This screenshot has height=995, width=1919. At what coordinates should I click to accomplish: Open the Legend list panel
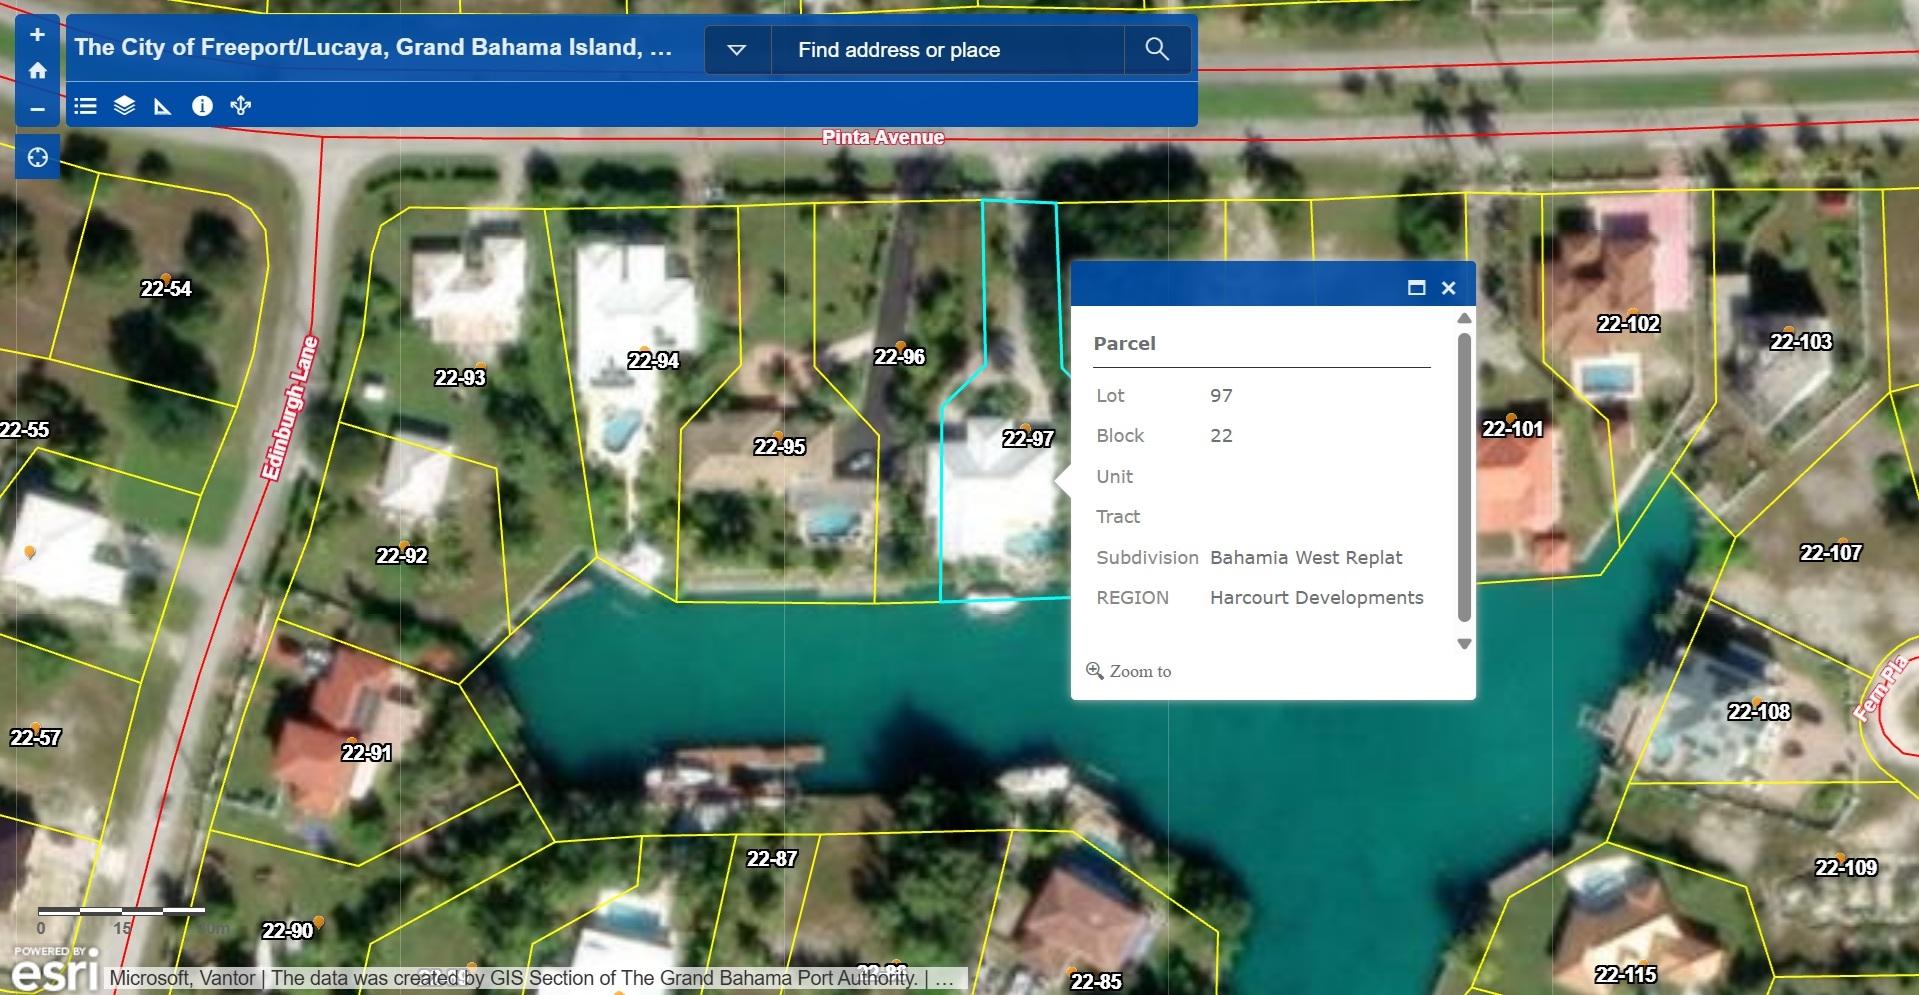coord(86,106)
